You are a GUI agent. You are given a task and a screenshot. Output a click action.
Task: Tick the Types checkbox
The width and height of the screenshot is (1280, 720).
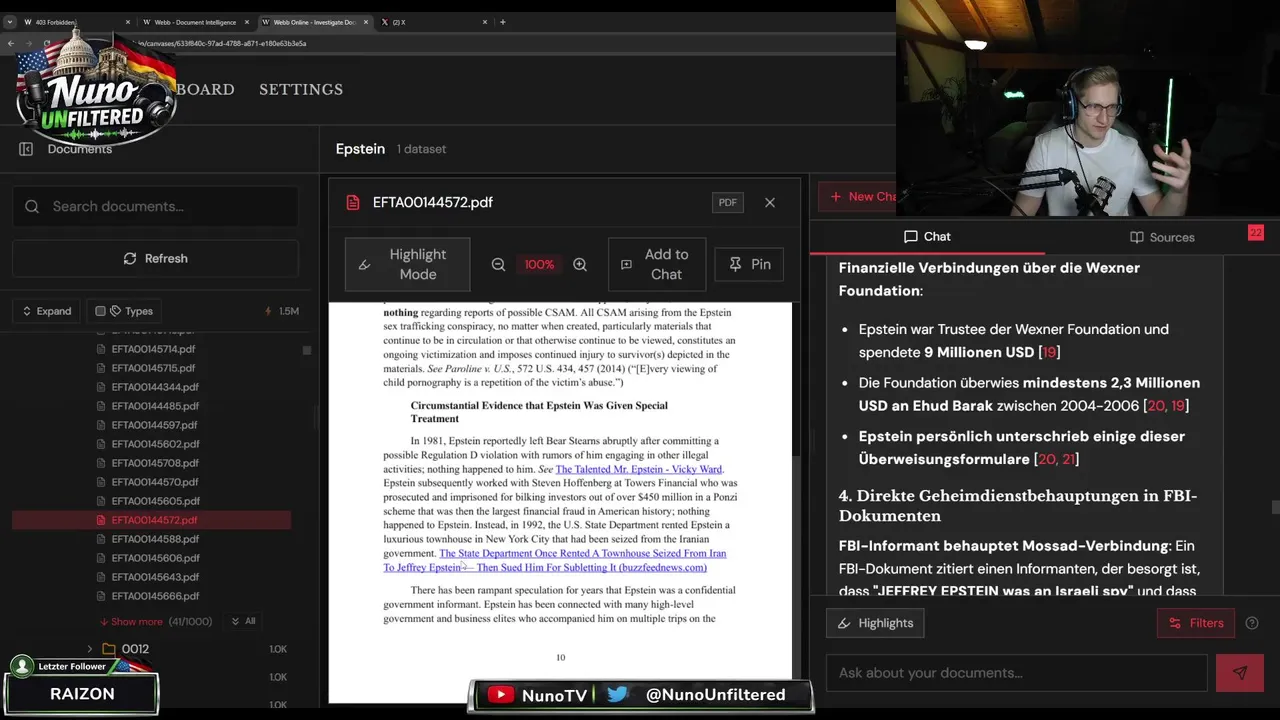click(x=100, y=311)
